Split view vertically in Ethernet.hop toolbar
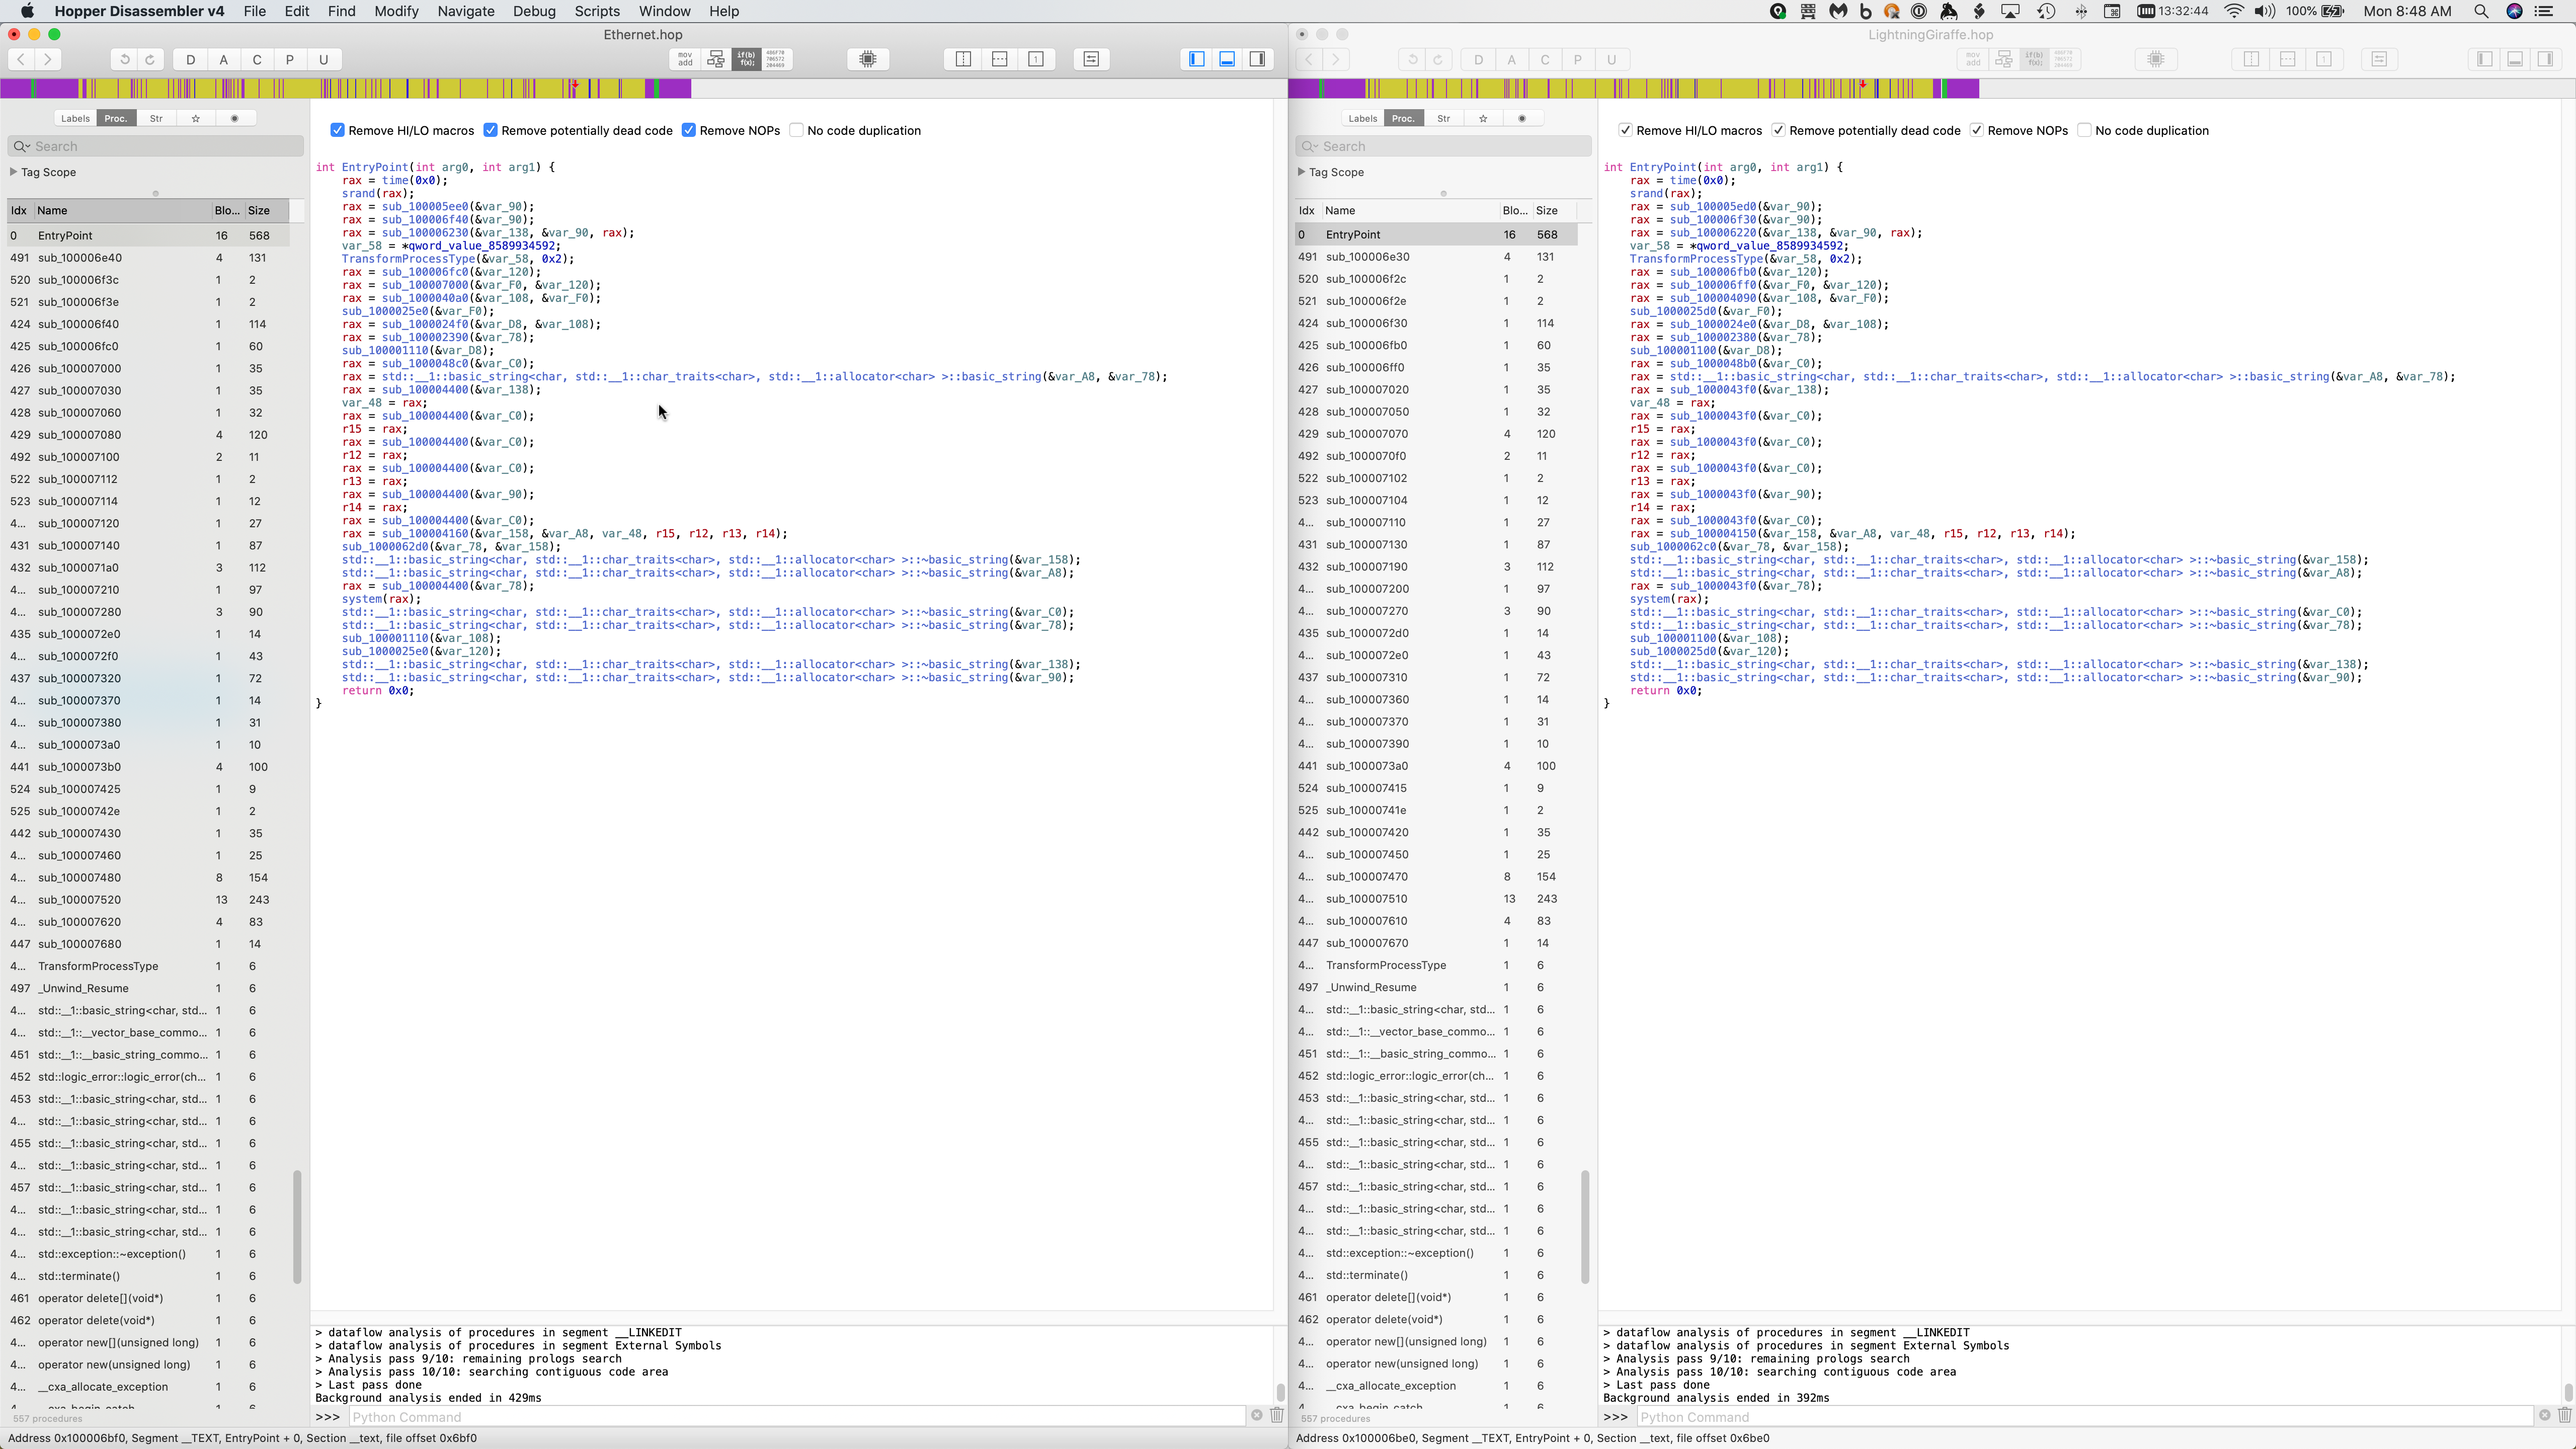The image size is (2576, 1449). click(963, 59)
